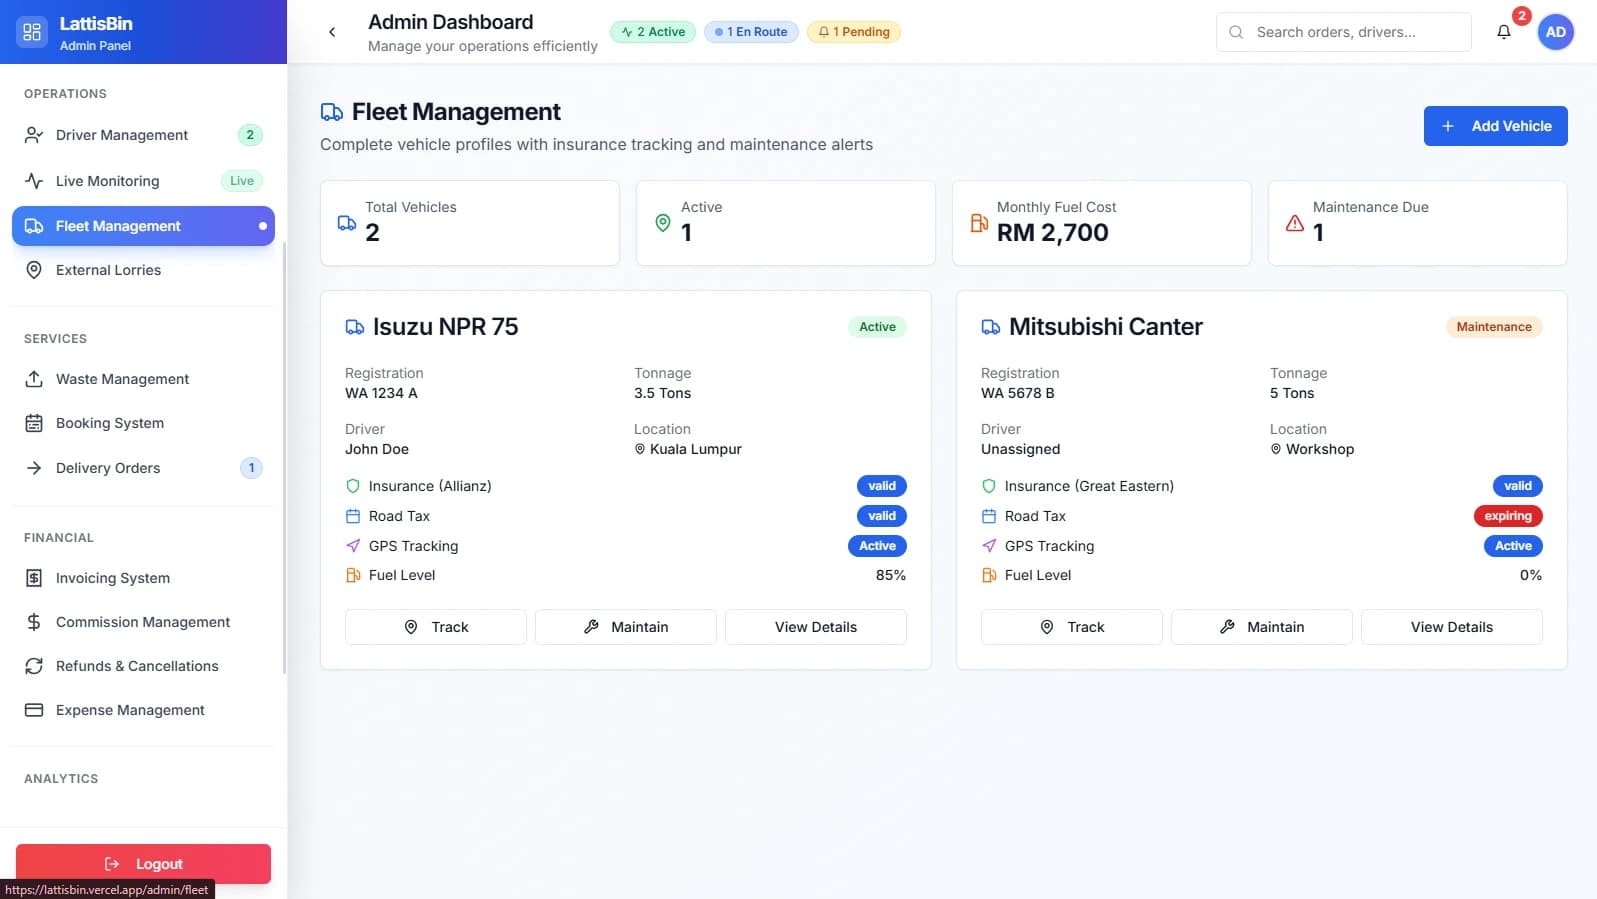Click the Expense Management card icon
The width and height of the screenshot is (1597, 899).
click(34, 710)
